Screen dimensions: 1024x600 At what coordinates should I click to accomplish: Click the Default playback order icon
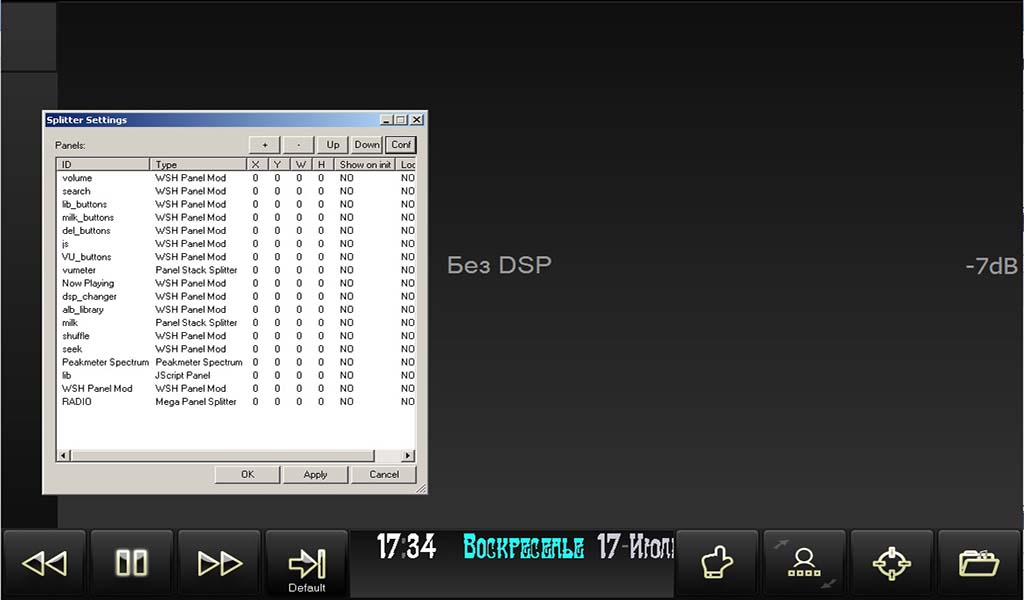(x=307, y=564)
